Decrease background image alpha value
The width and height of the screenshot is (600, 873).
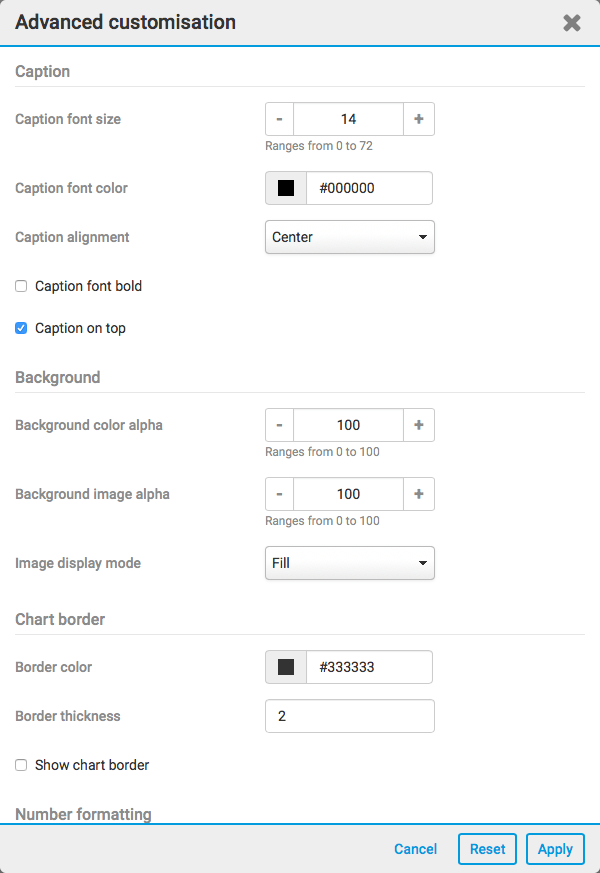279,494
